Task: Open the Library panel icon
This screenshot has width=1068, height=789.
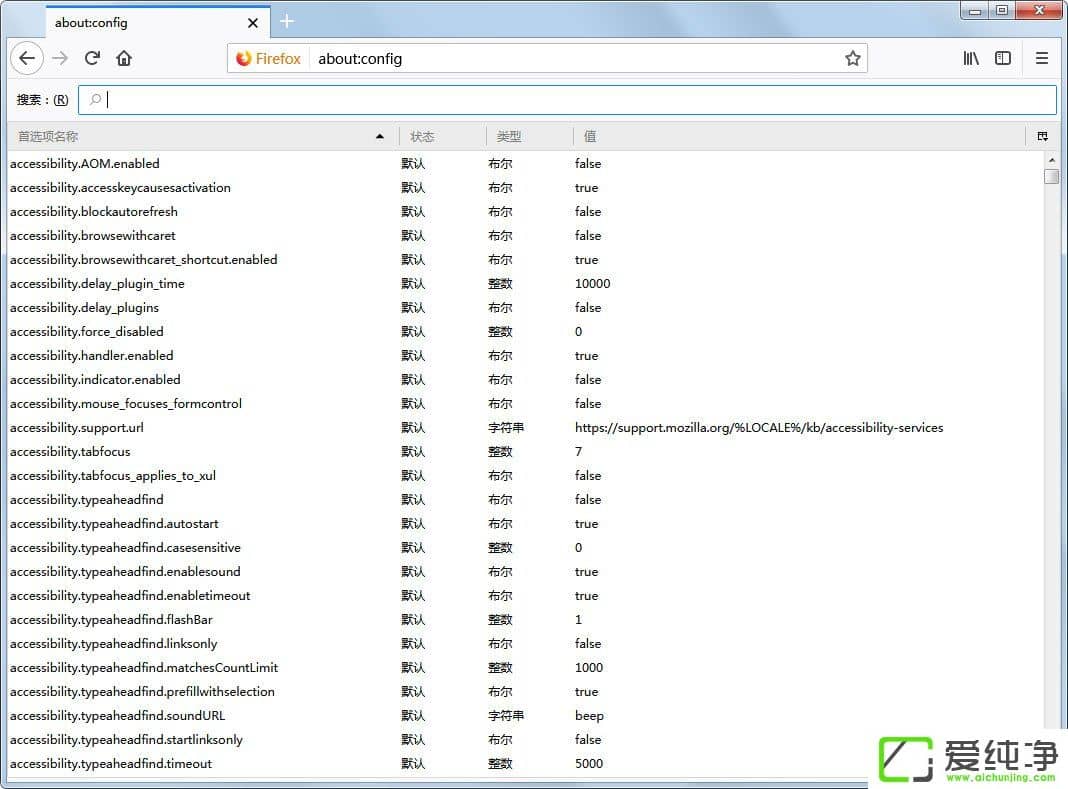Action: click(x=970, y=58)
